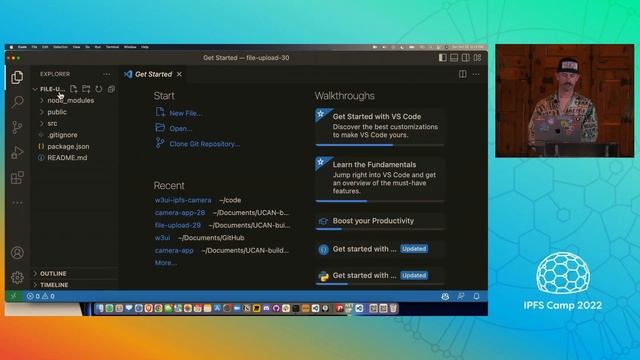The image size is (640, 360).
Task: Open Trash in the Dock
Action: [x=393, y=308]
